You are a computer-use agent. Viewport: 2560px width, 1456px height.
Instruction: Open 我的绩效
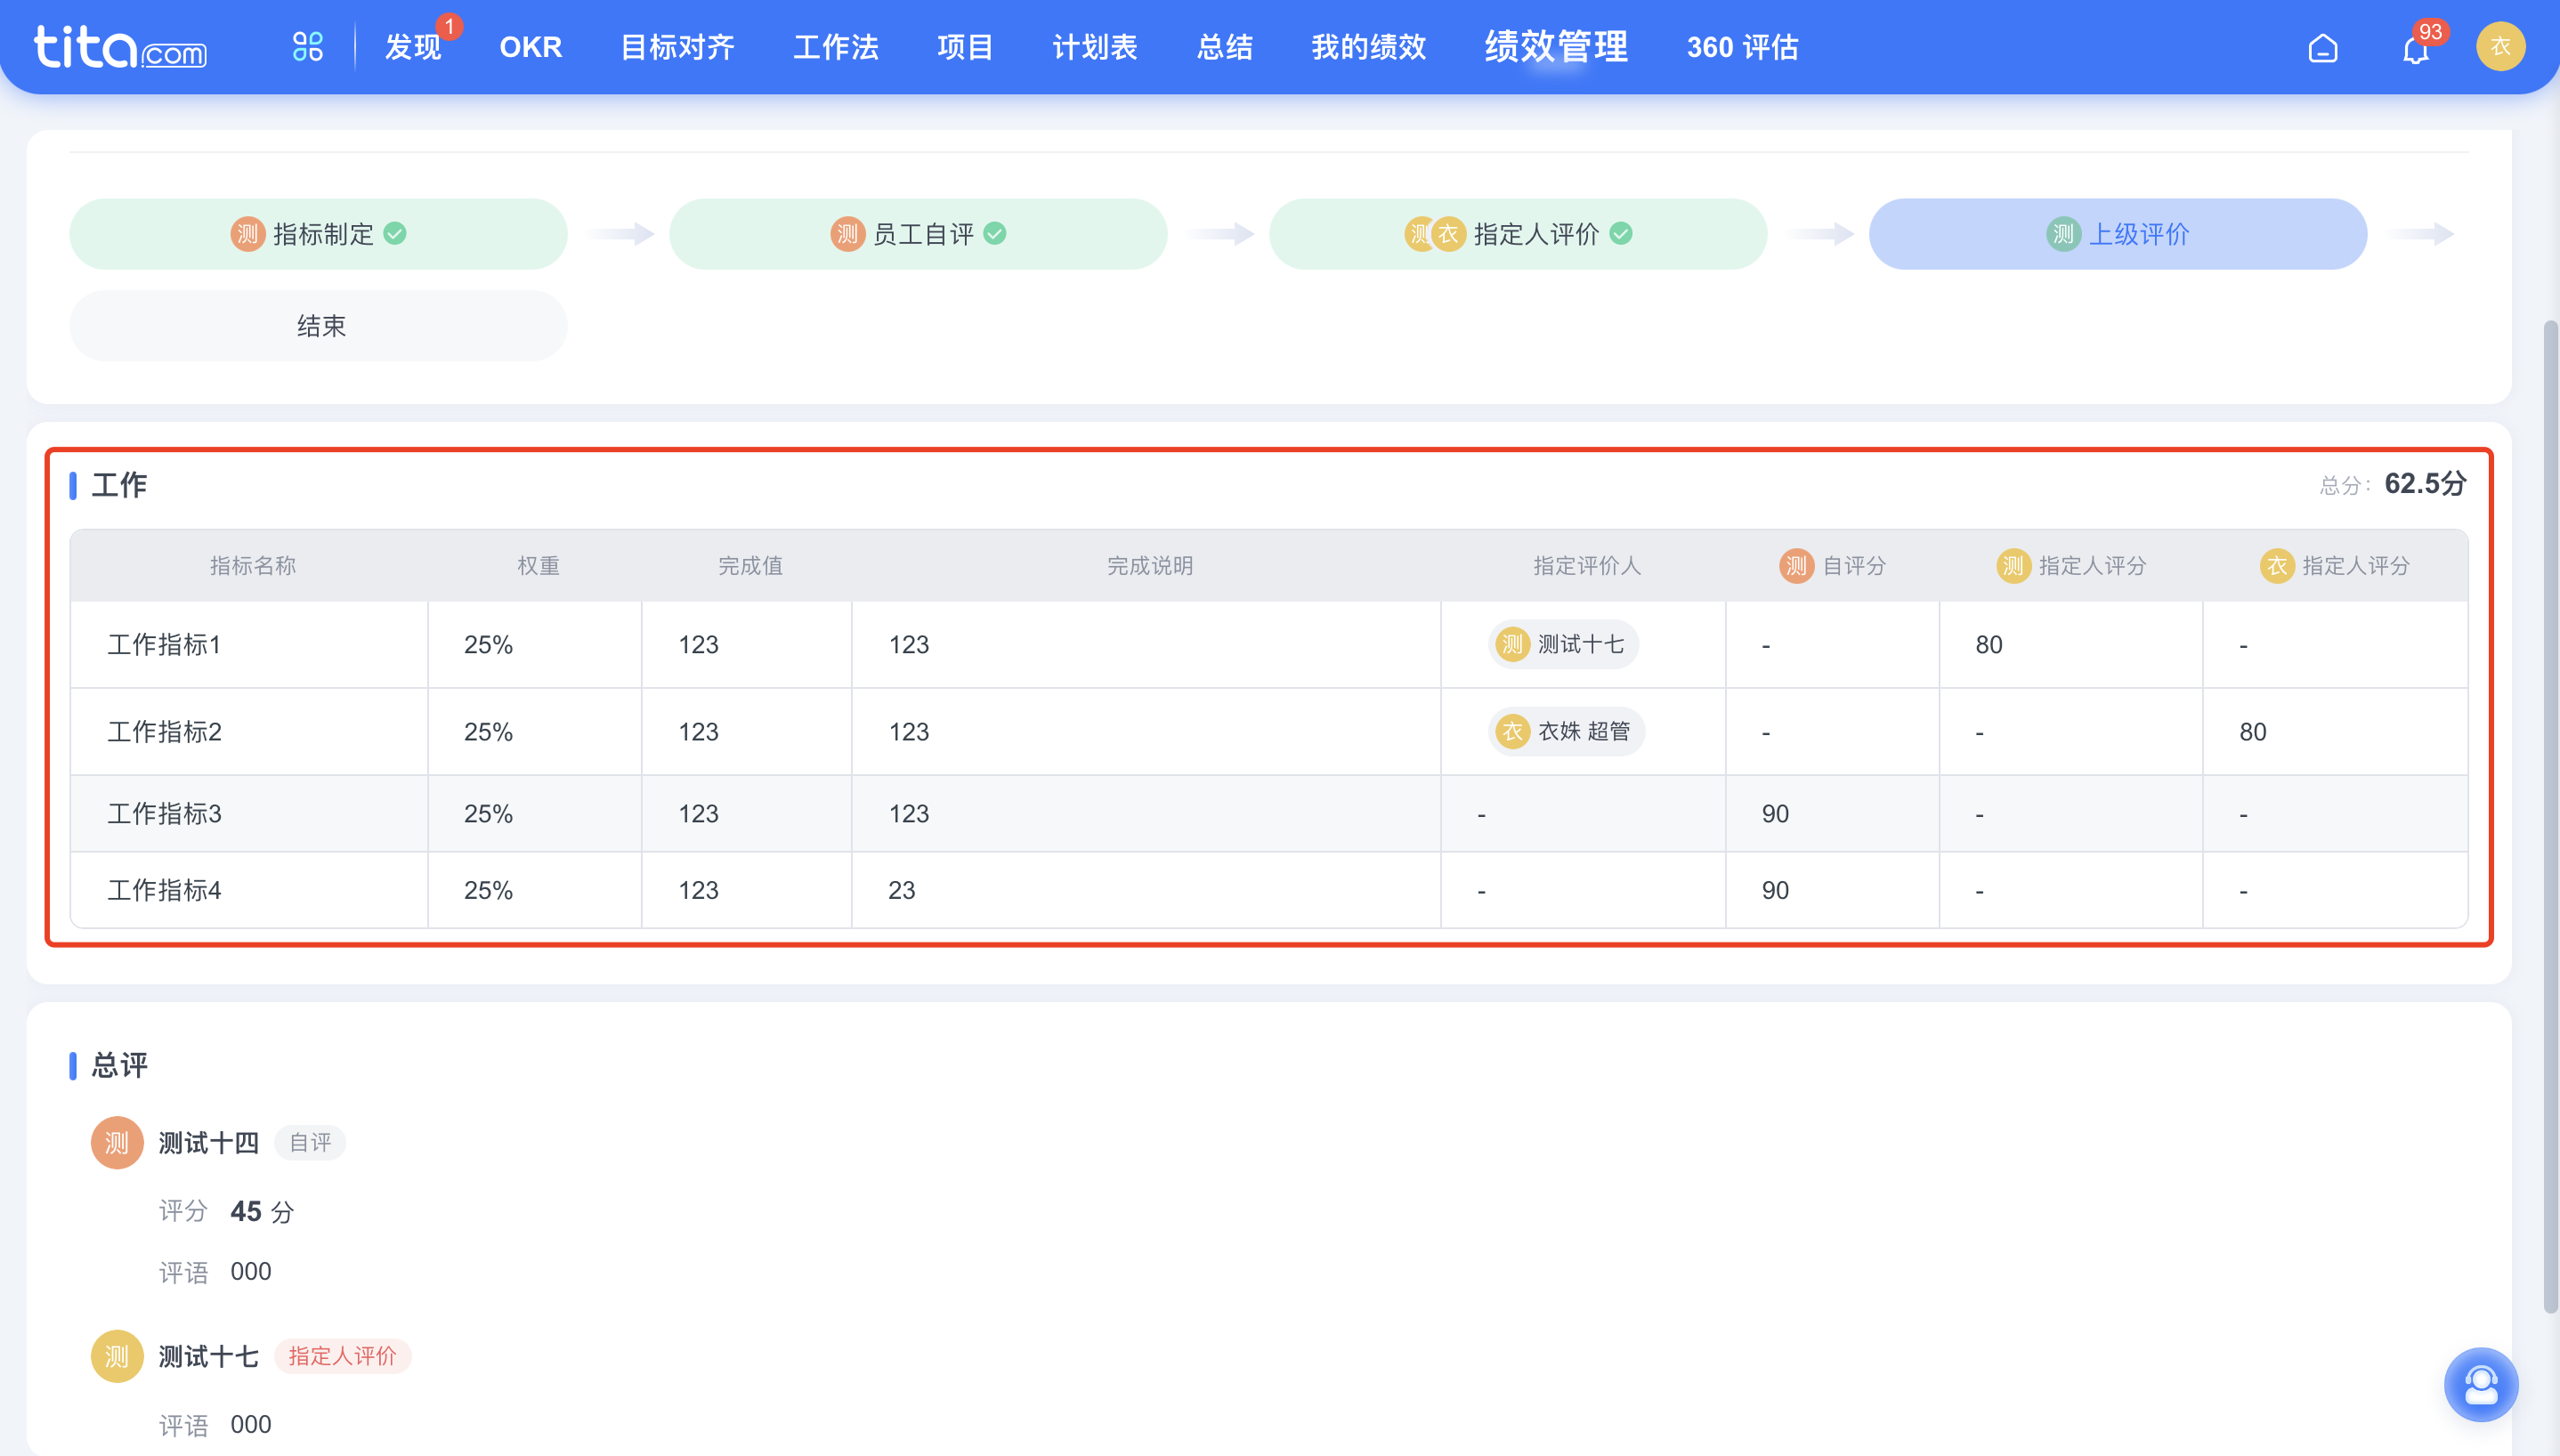click(x=1368, y=47)
